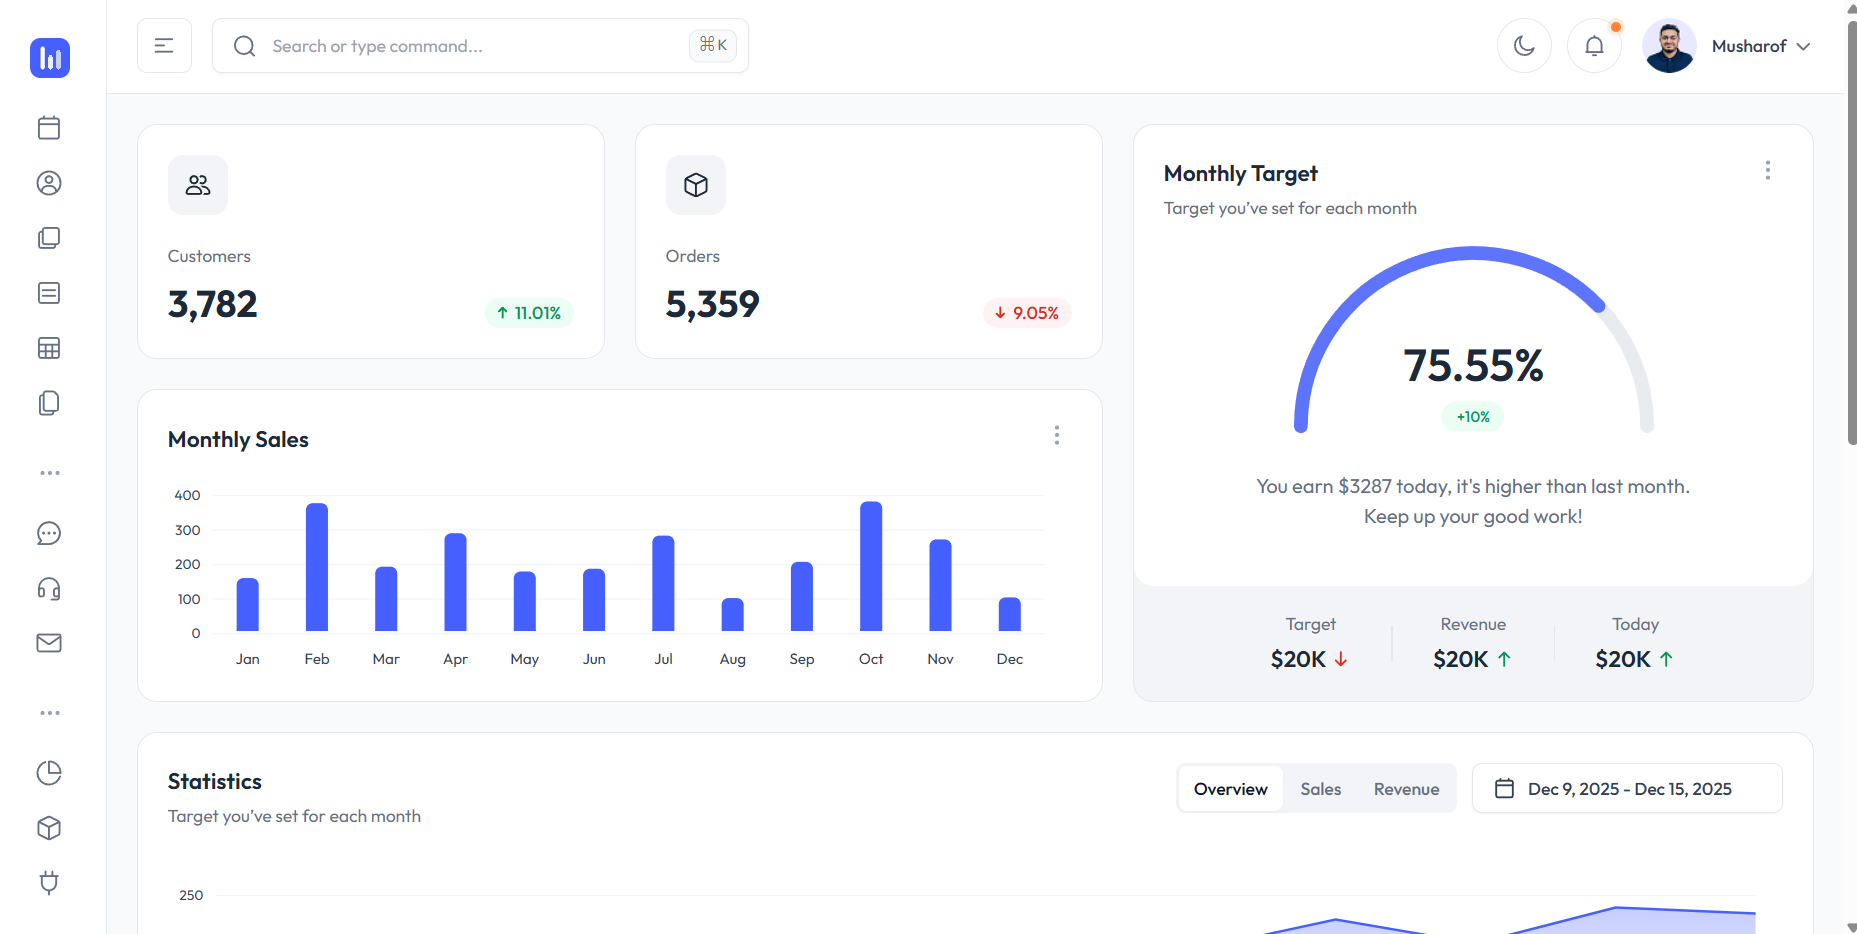Open the User Profile sidebar icon
This screenshot has width=1857, height=934.
(x=49, y=183)
